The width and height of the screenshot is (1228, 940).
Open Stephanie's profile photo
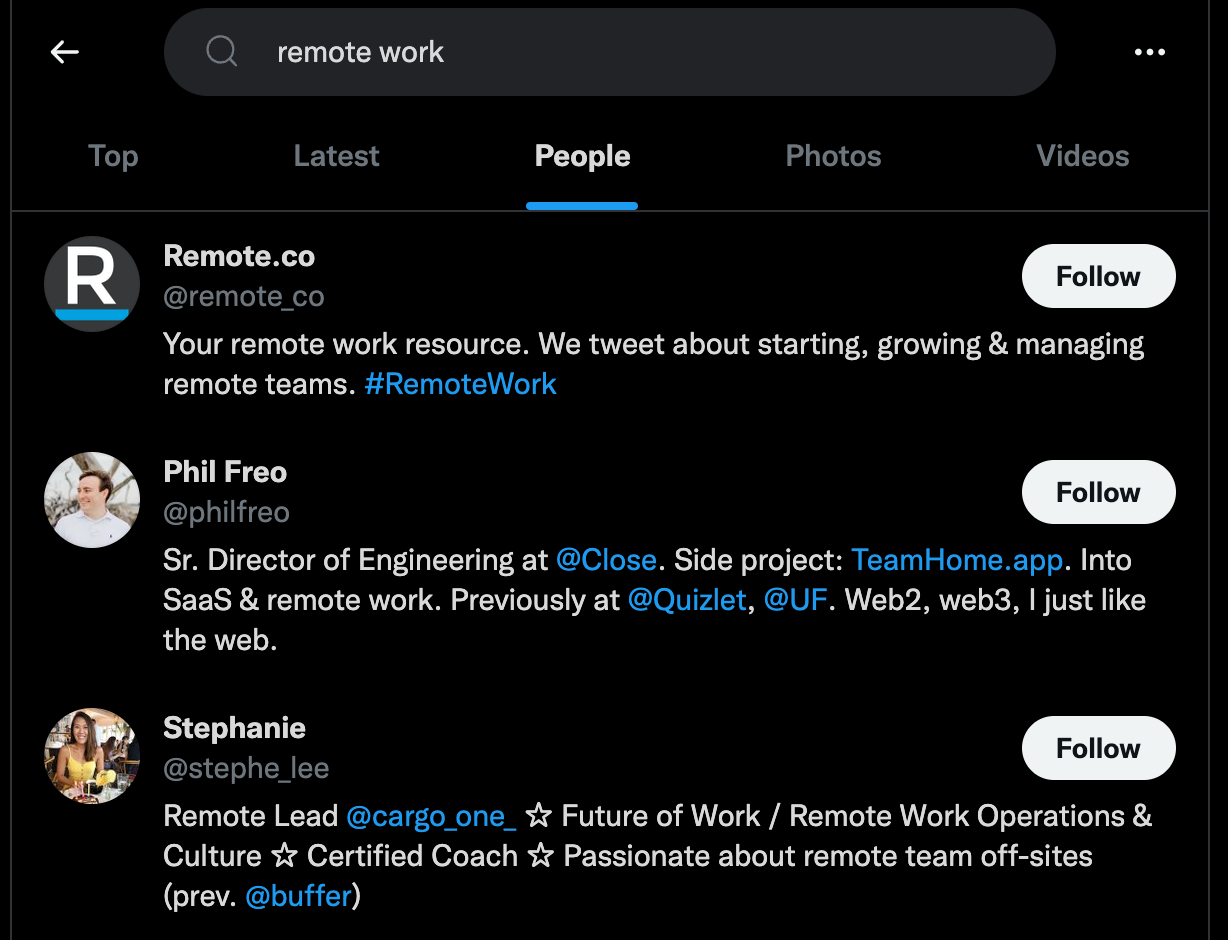[92, 756]
